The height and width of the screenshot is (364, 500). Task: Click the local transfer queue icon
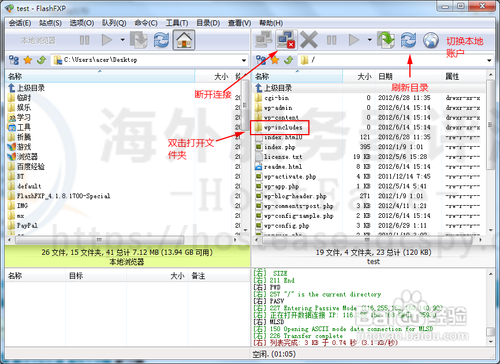click(138, 40)
